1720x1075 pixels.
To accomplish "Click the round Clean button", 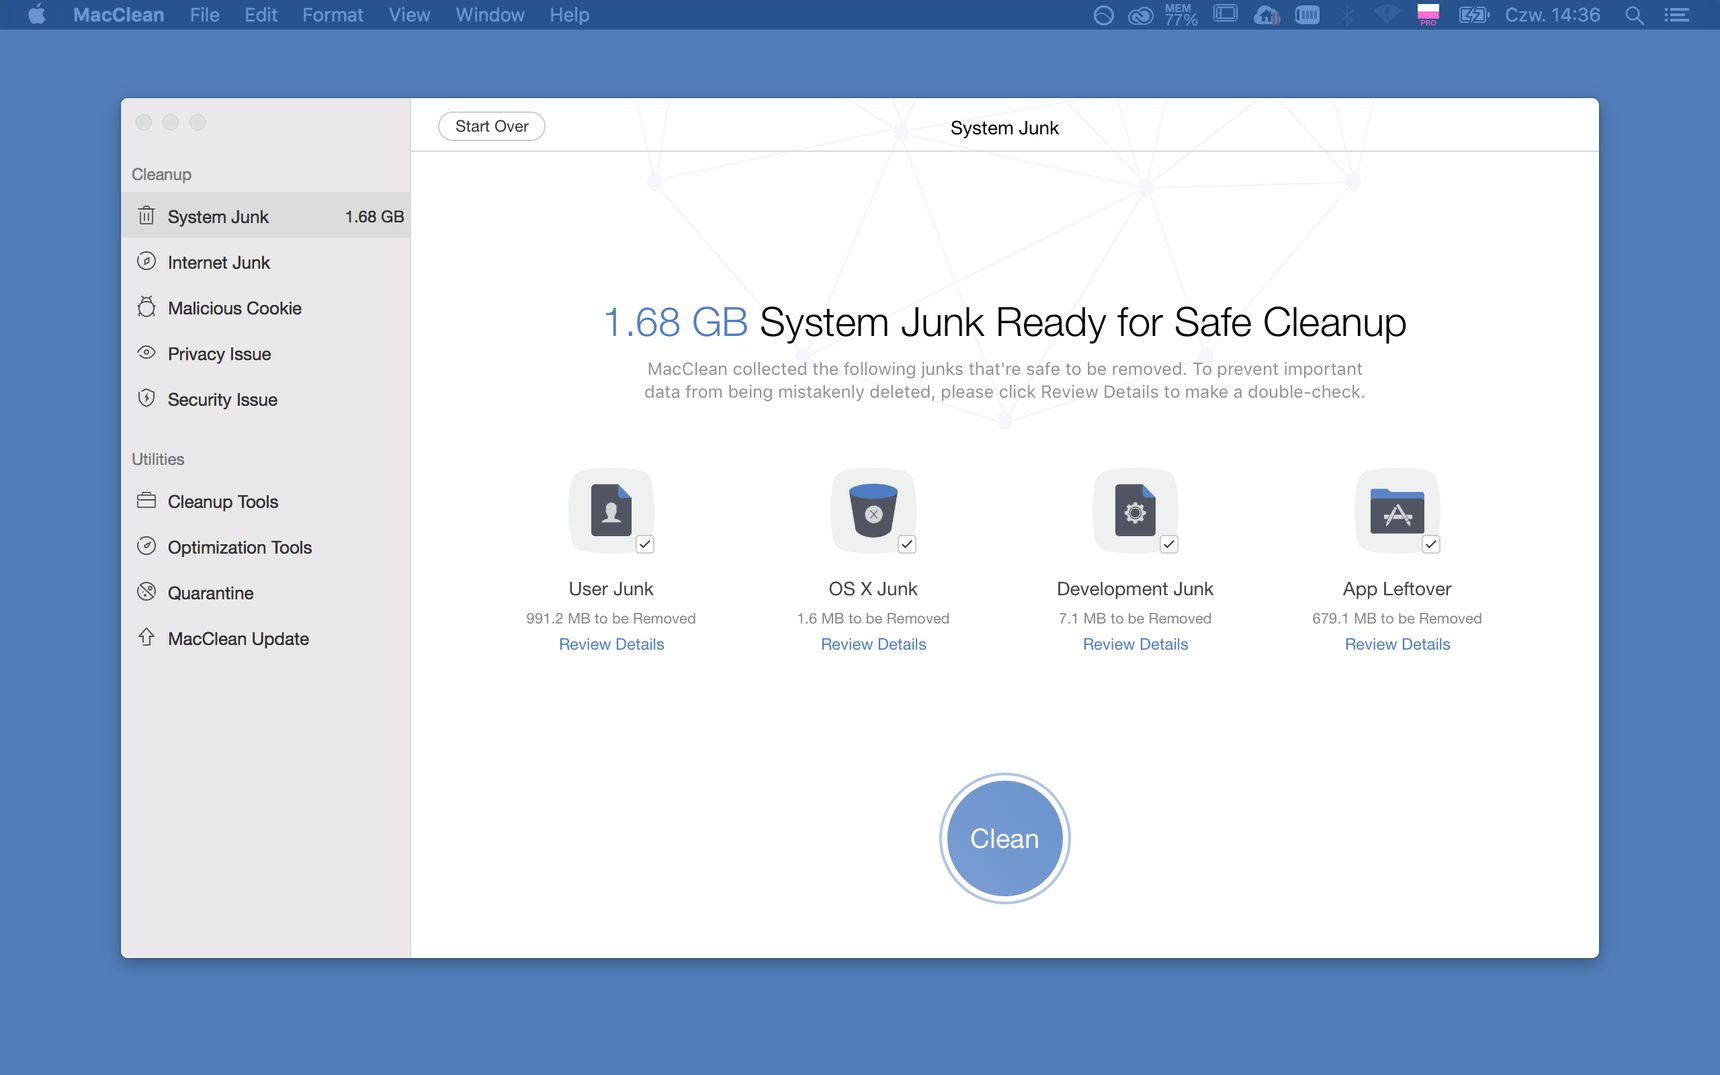I will point(1005,838).
